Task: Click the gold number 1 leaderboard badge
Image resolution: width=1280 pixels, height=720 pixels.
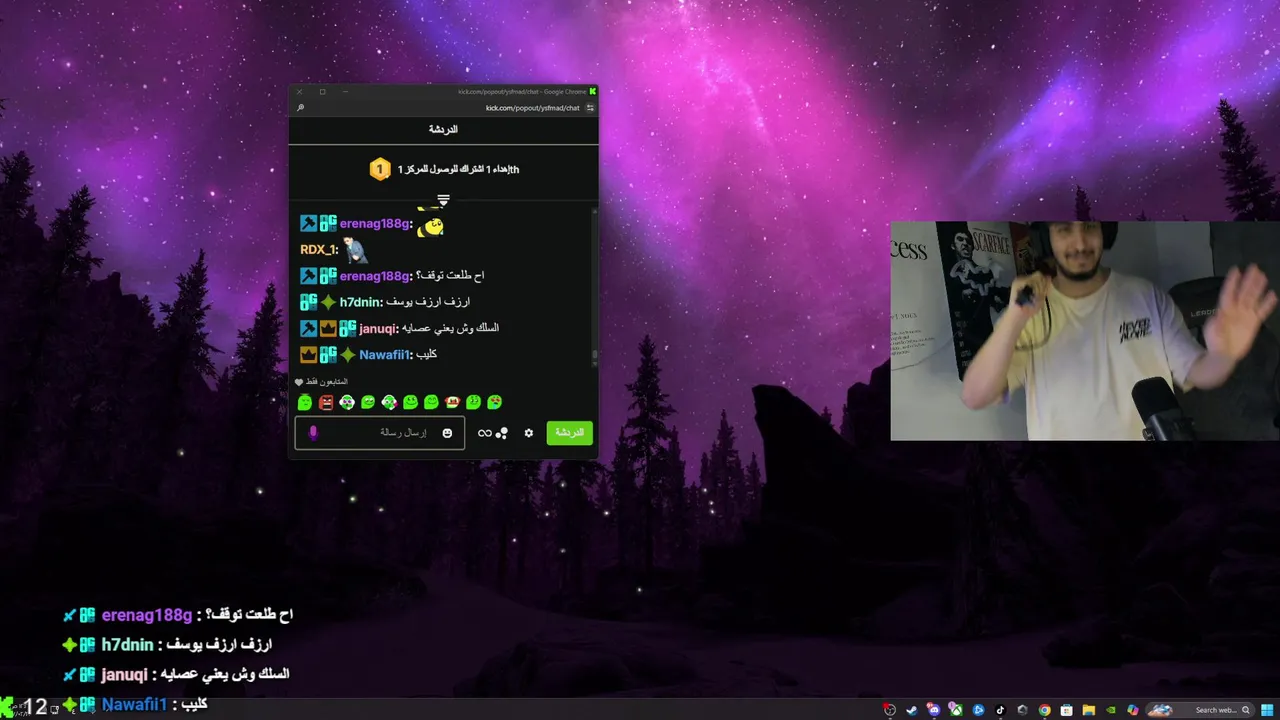Action: point(380,169)
